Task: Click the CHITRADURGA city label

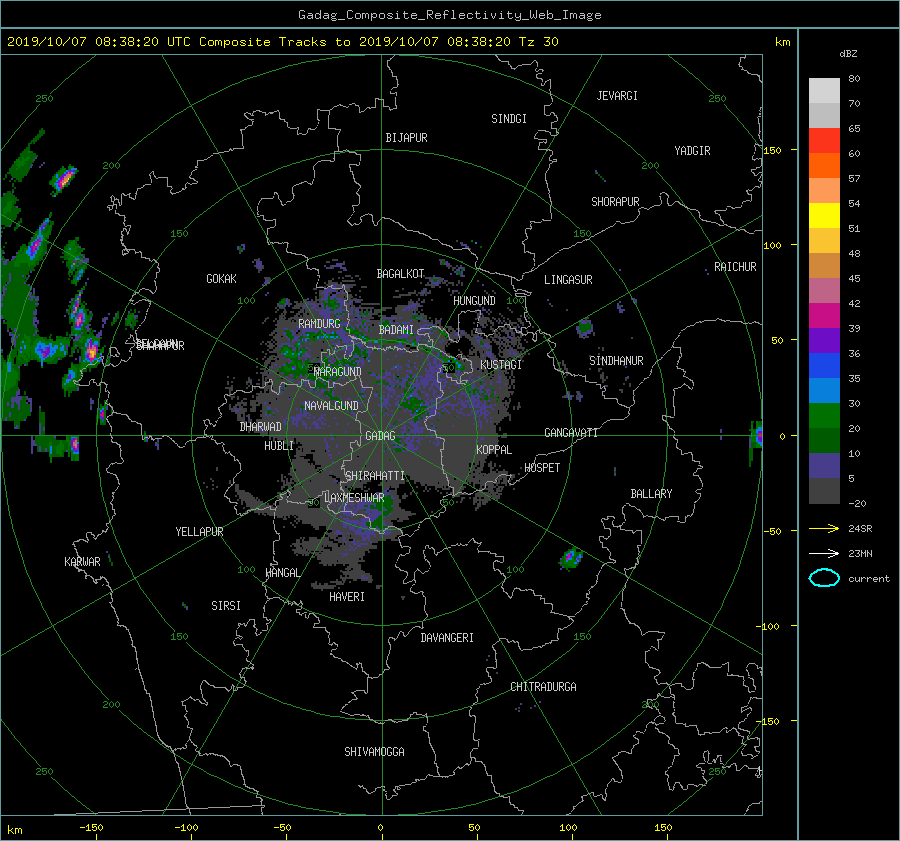Action: pyautogui.click(x=543, y=687)
